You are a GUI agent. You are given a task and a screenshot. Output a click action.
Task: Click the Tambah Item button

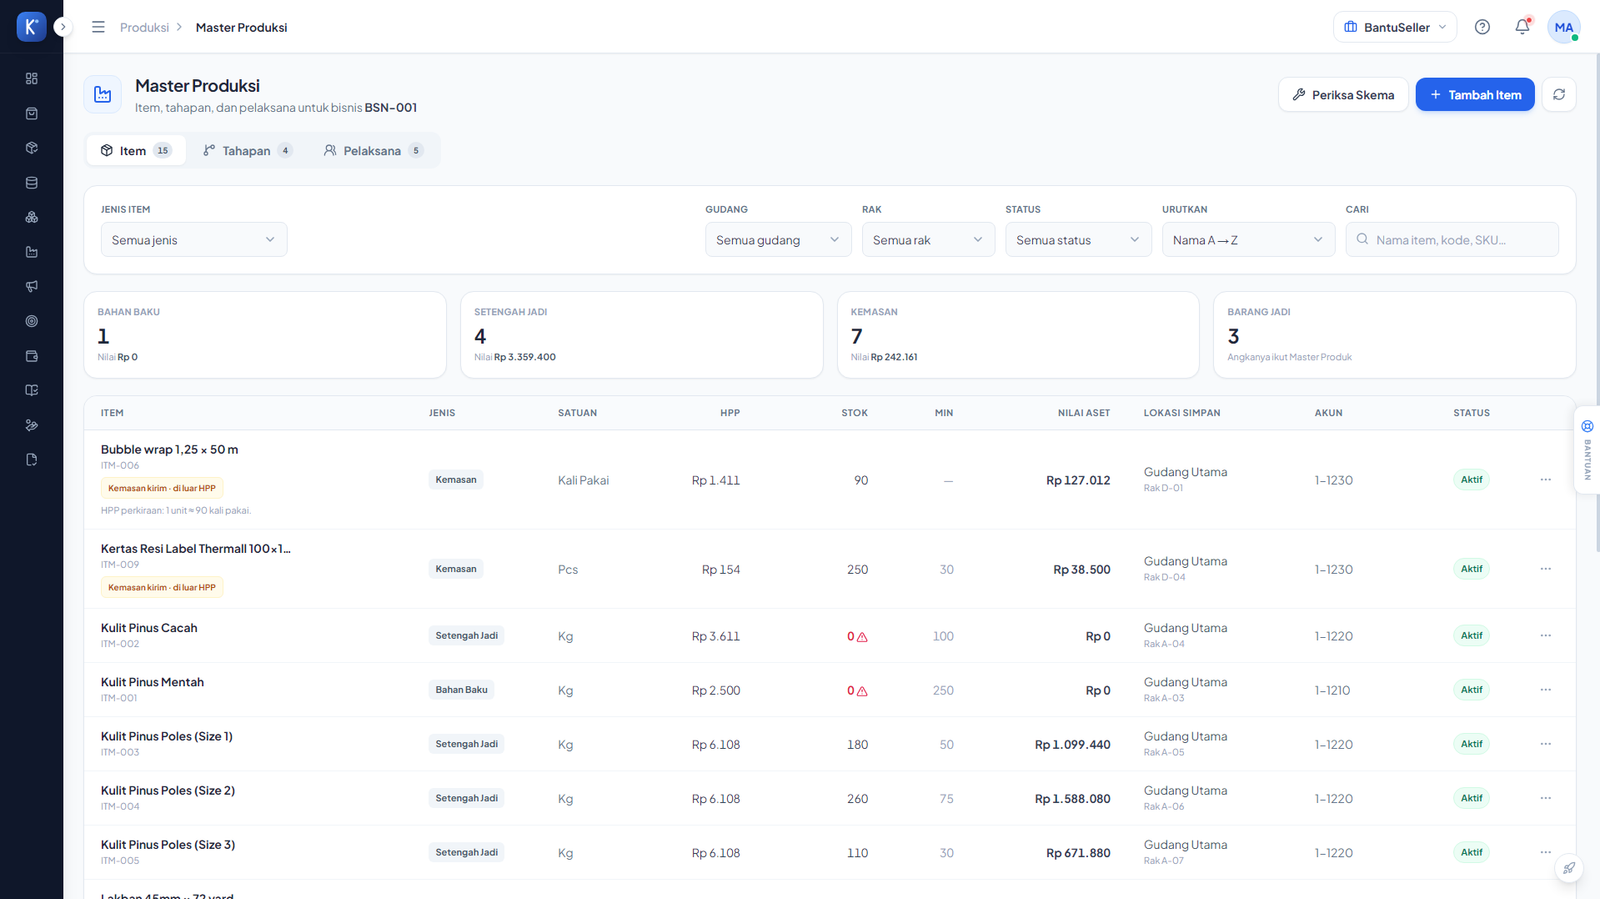point(1475,95)
